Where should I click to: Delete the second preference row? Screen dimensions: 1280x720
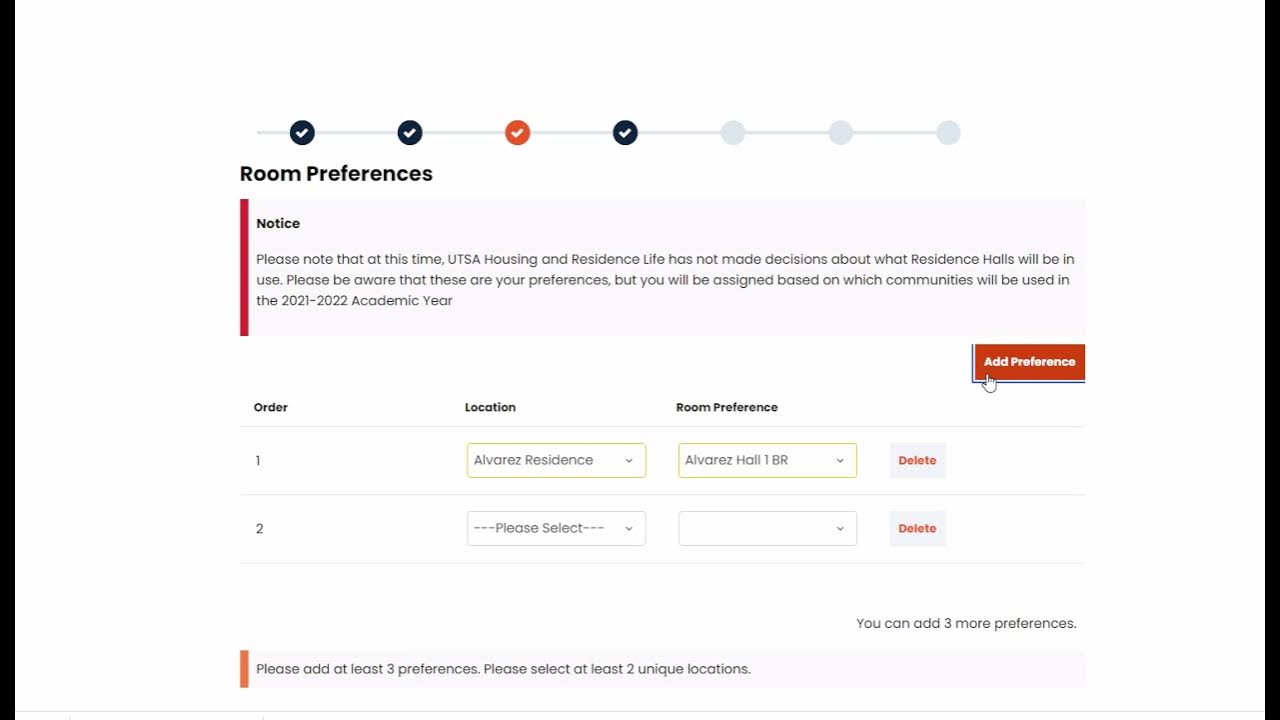click(x=917, y=528)
